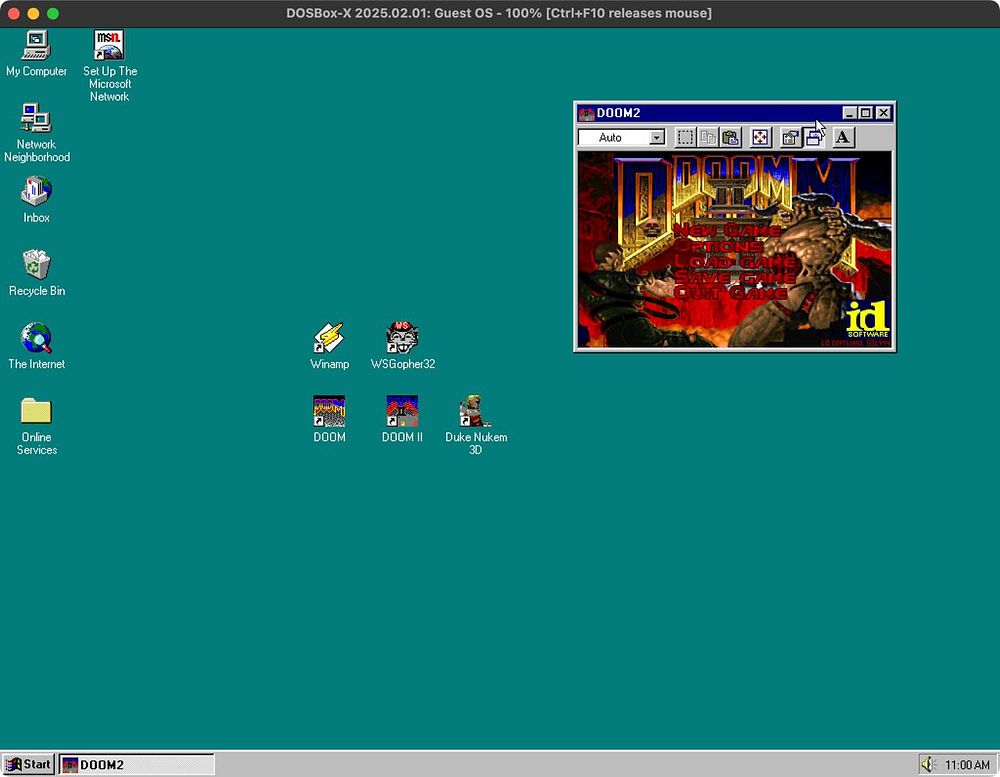This screenshot has width=1000, height=777.
Task: Click the DOOM2 taskbar button
Action: click(137, 764)
